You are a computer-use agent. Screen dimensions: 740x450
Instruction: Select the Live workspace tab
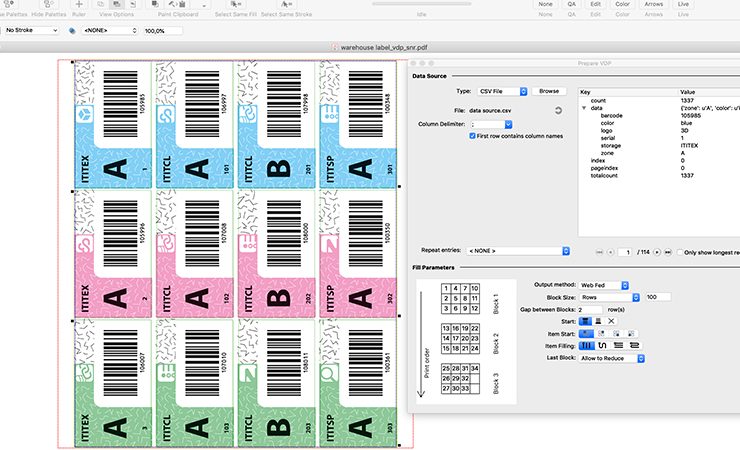pyautogui.click(x=683, y=4)
